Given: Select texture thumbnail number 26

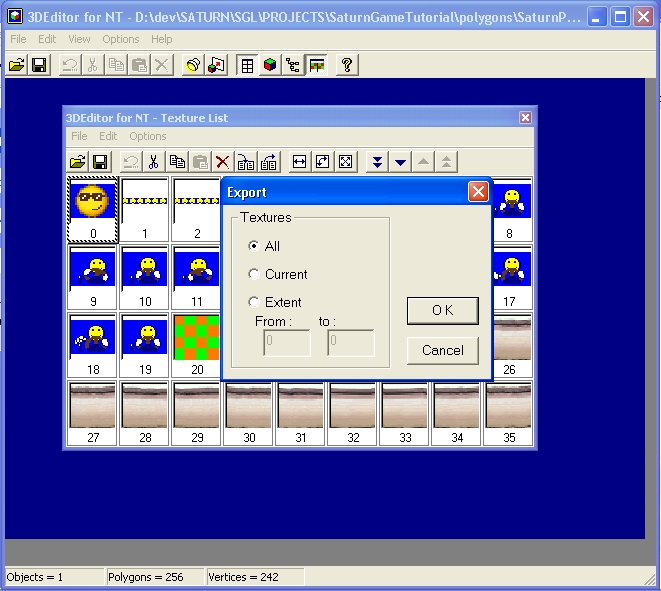Looking at the screenshot, I should (x=511, y=345).
